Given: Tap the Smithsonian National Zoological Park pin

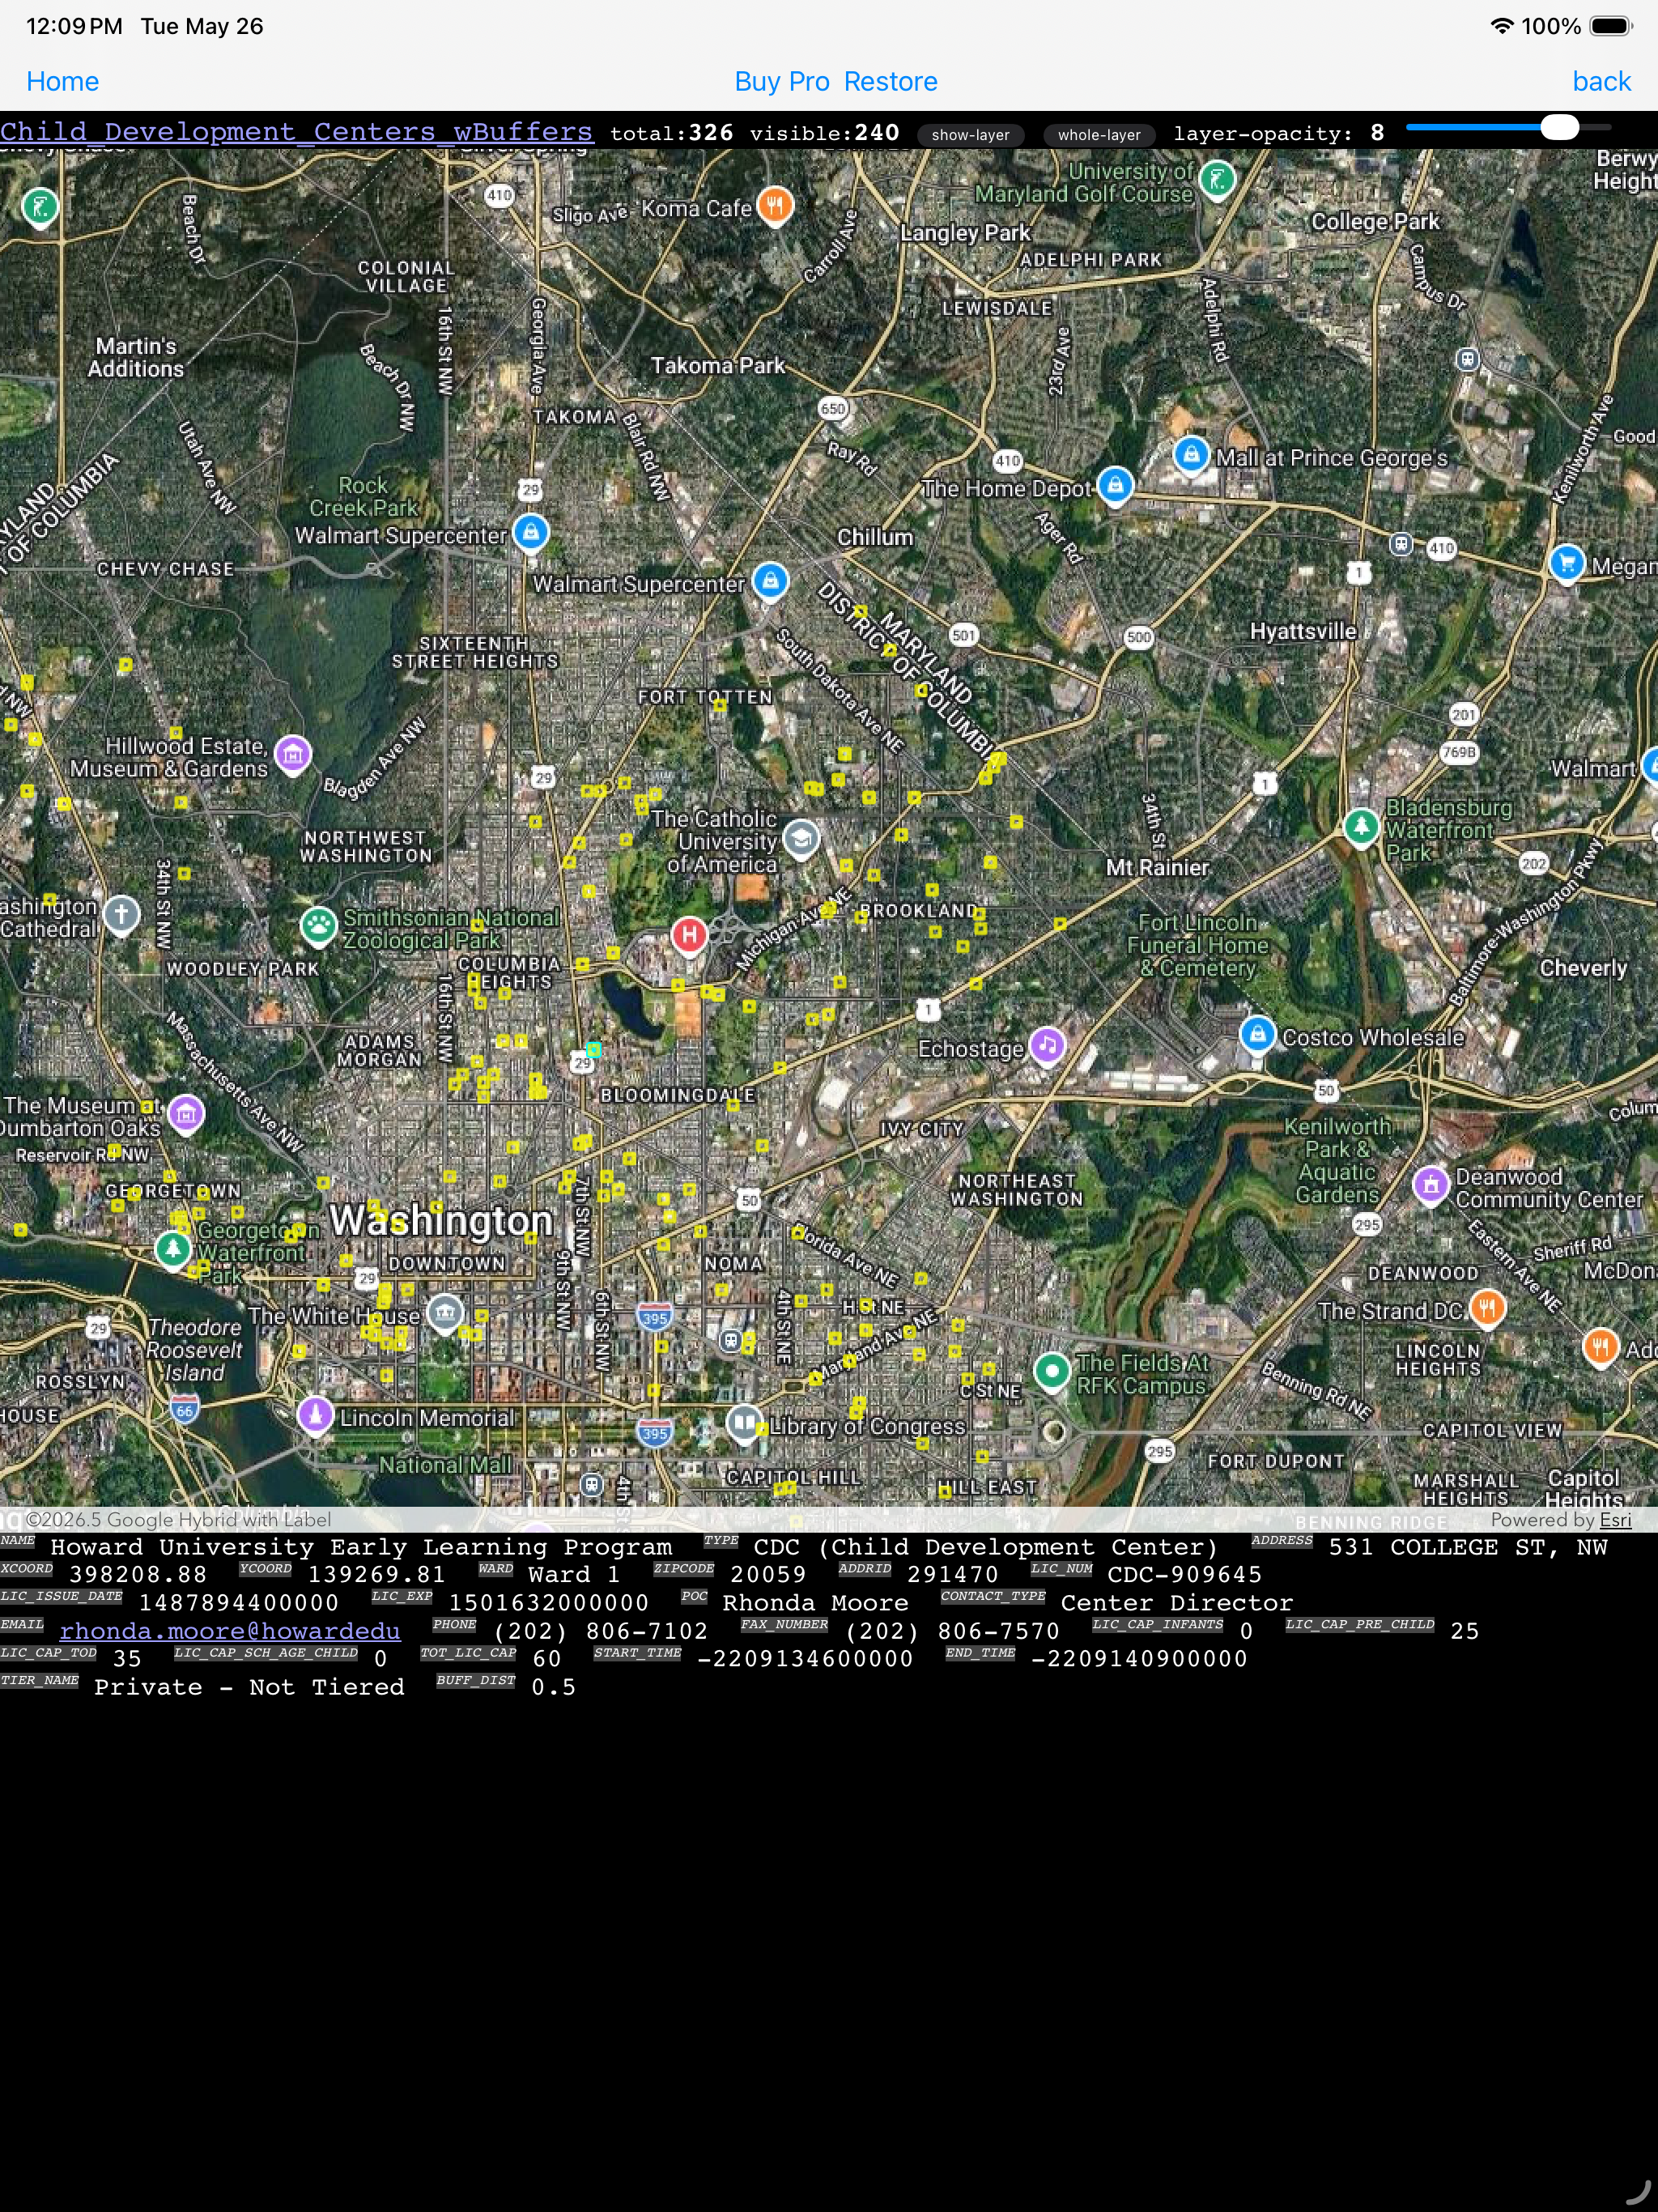Looking at the screenshot, I should tap(319, 927).
